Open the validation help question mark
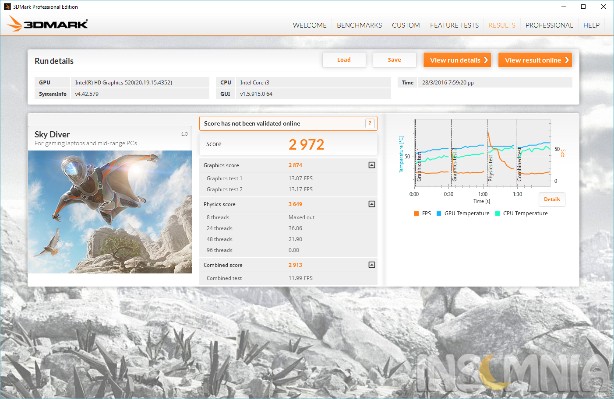This screenshot has height=399, width=614. click(369, 123)
